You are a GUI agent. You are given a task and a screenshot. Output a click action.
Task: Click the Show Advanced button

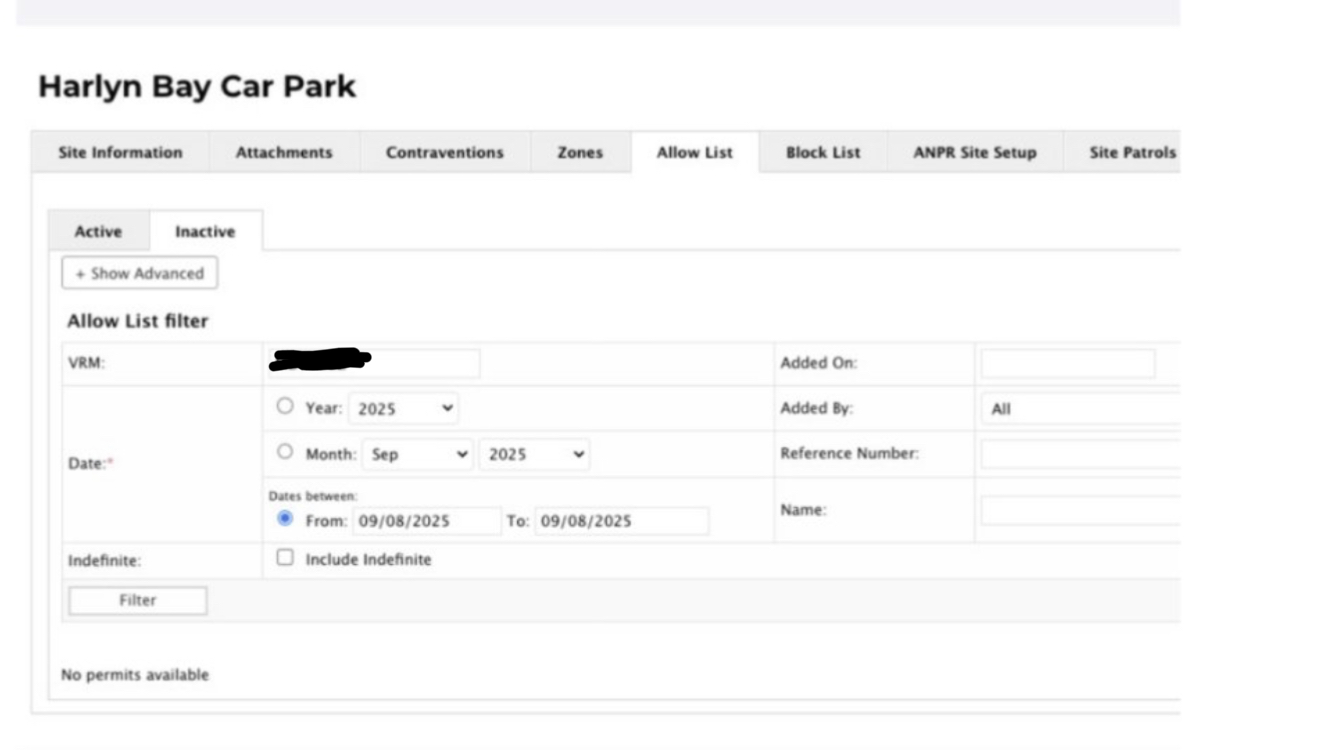pyautogui.click(x=139, y=273)
